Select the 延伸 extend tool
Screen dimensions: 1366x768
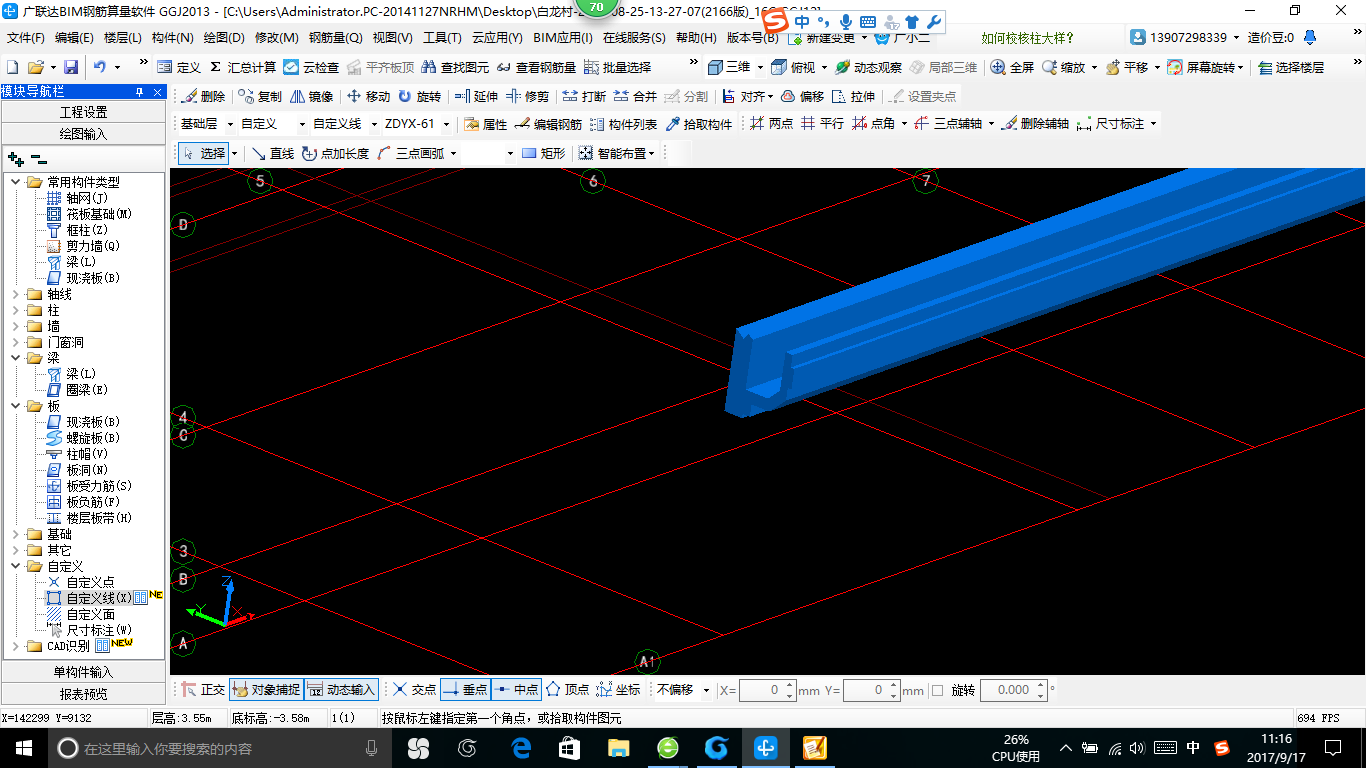coord(476,96)
